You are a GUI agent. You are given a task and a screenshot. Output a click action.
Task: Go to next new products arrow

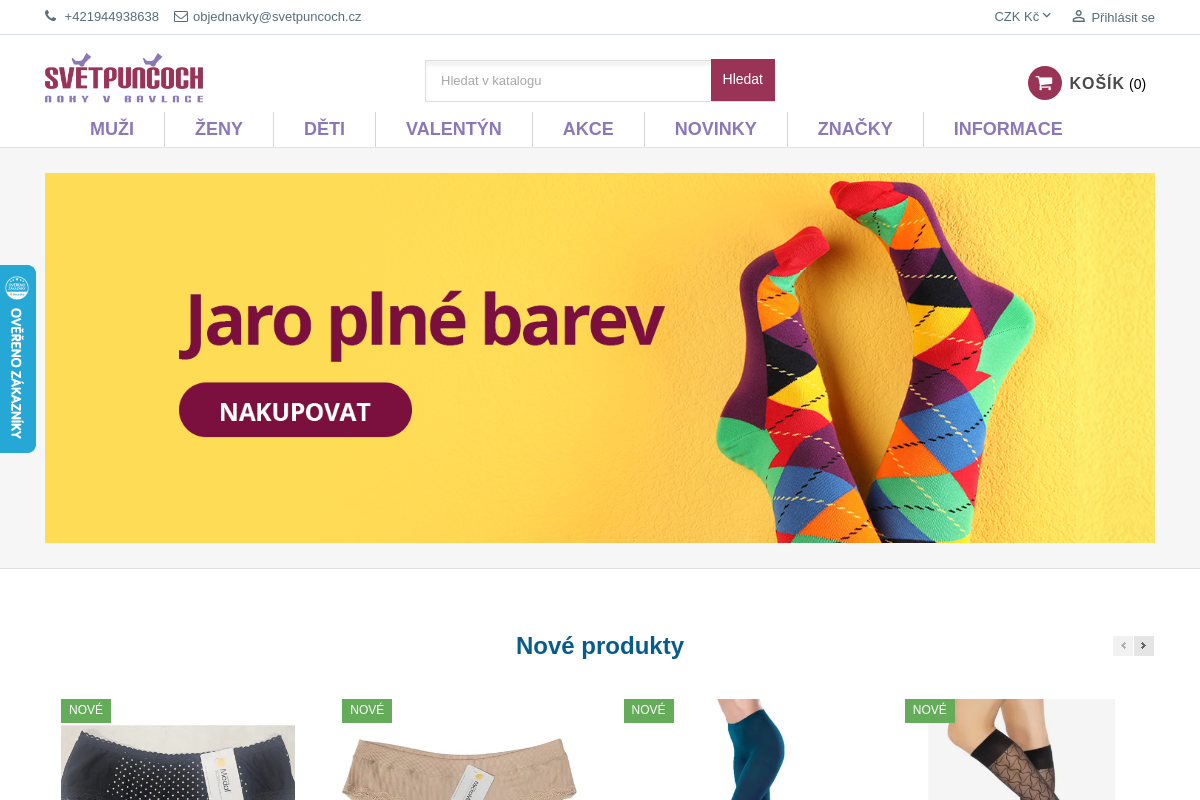coord(1144,646)
